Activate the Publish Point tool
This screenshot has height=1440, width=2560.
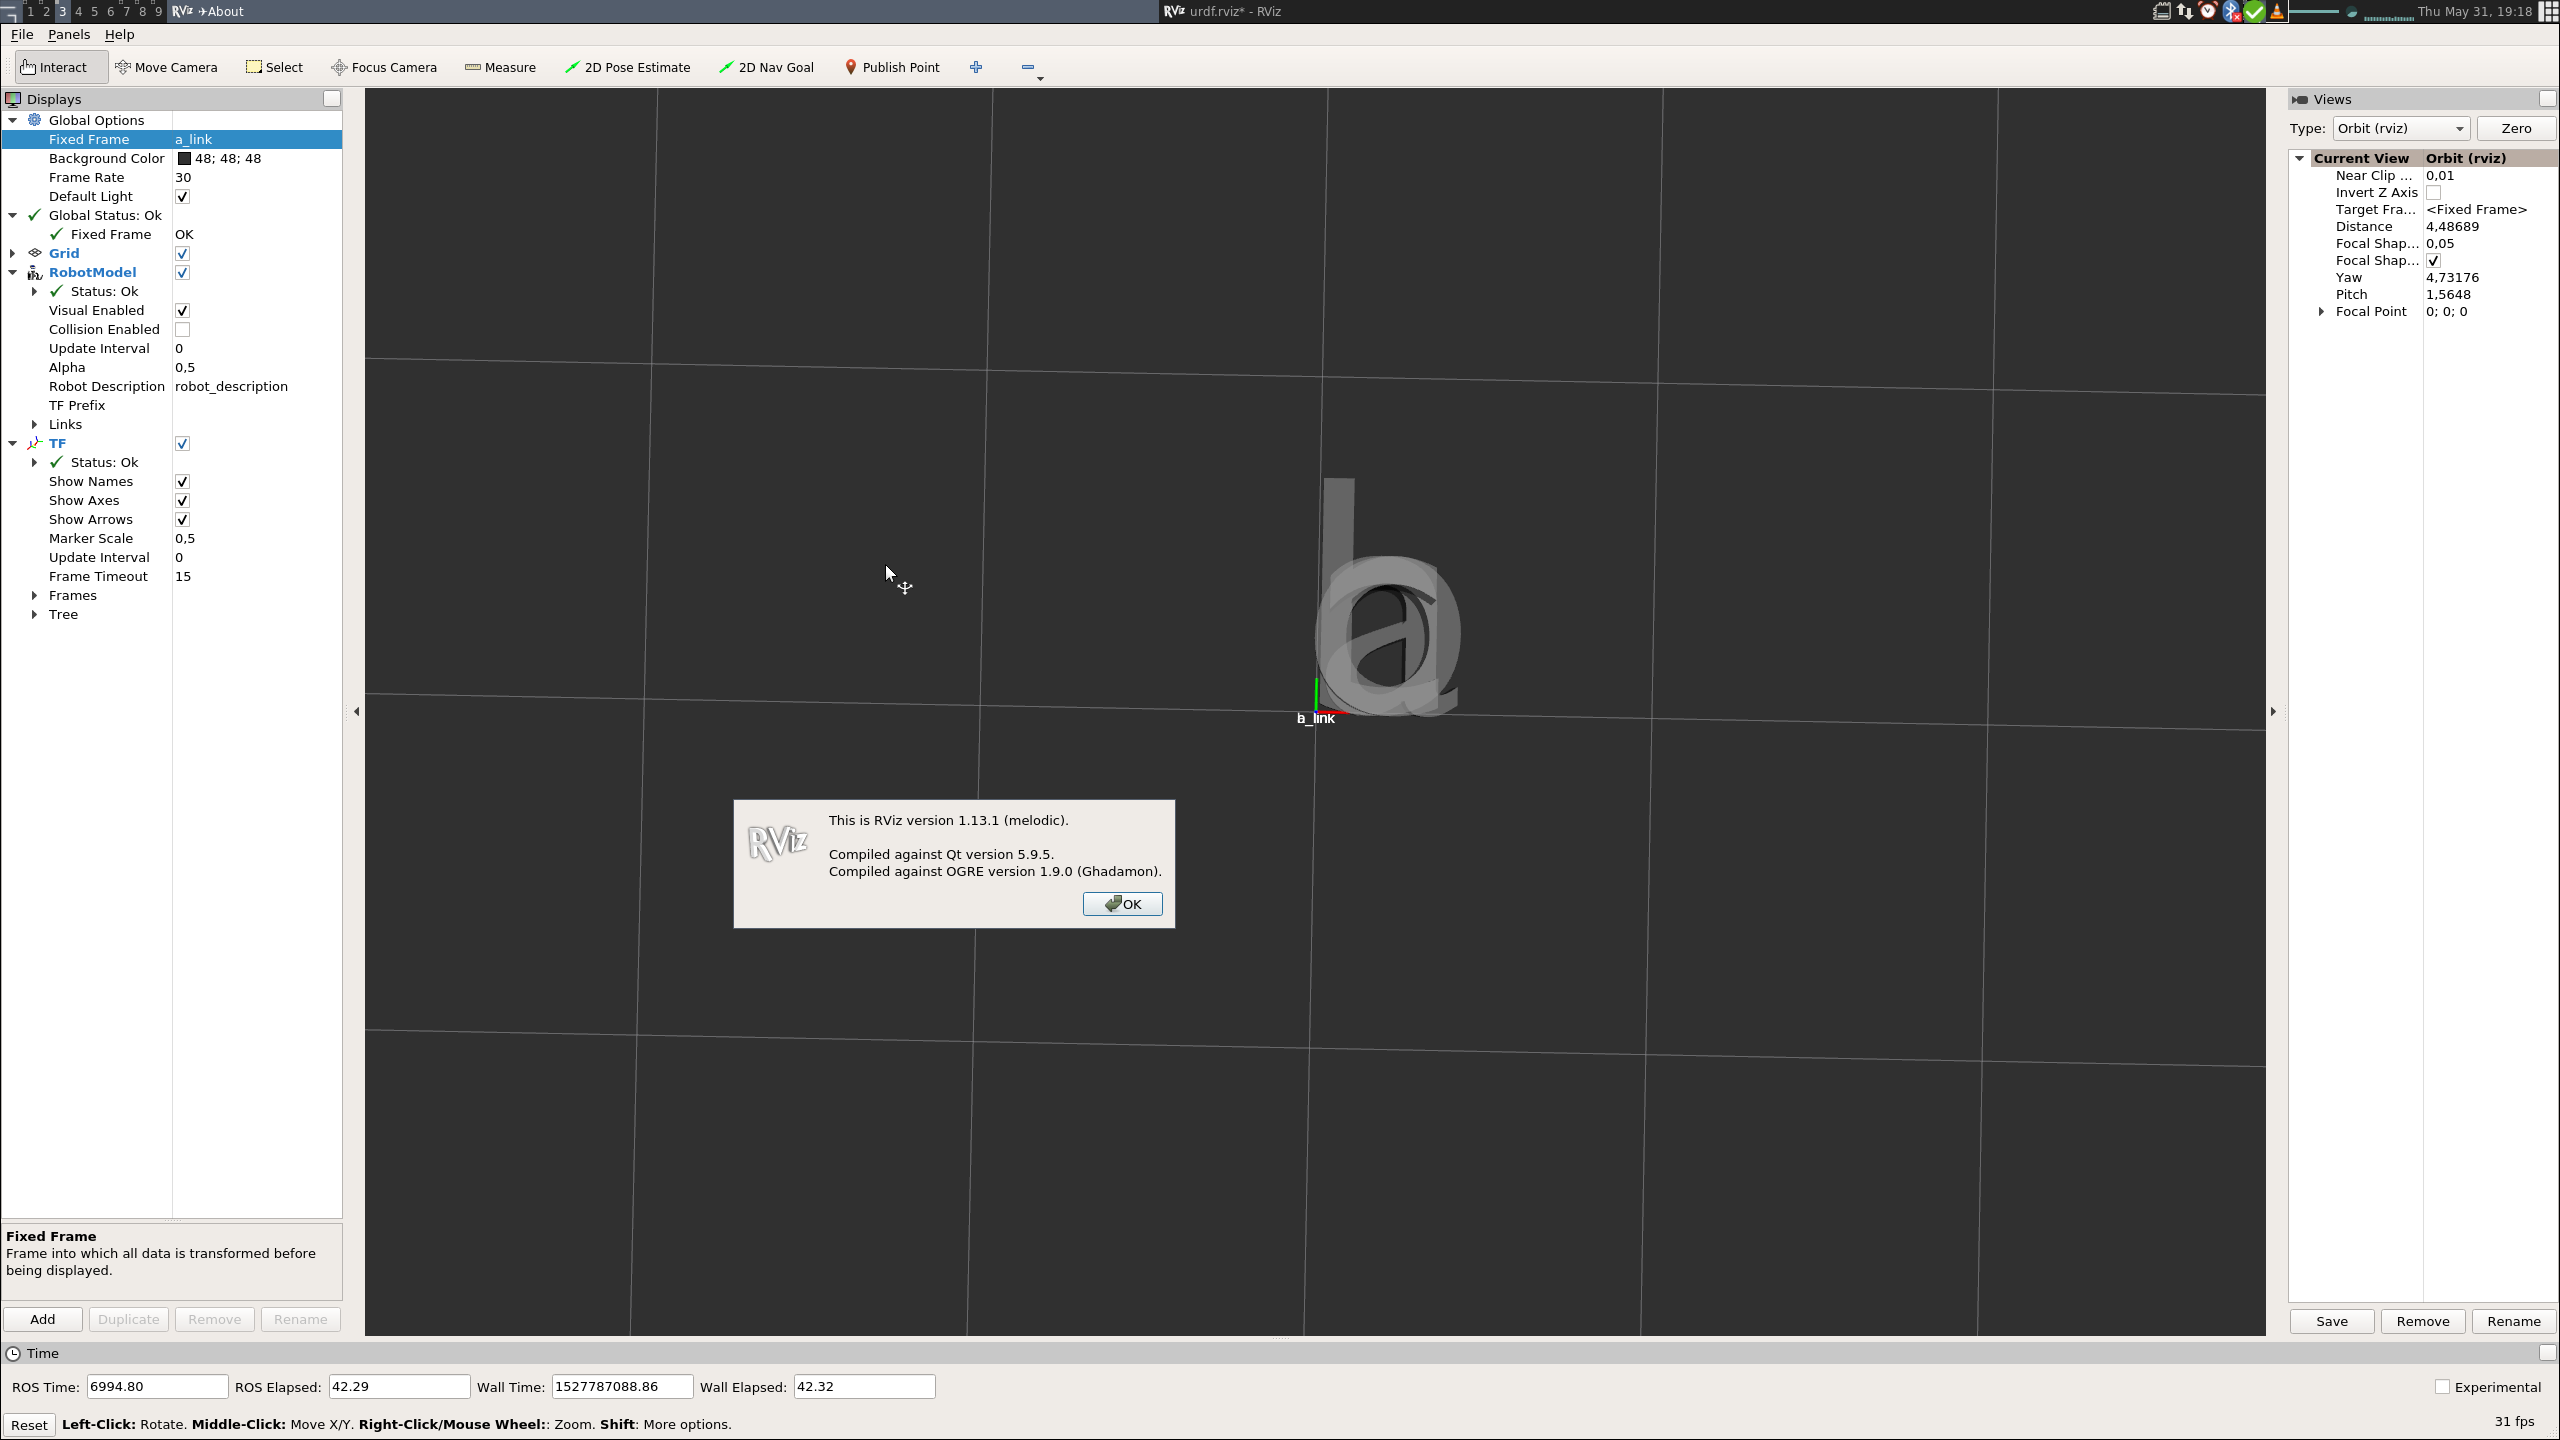coord(891,67)
